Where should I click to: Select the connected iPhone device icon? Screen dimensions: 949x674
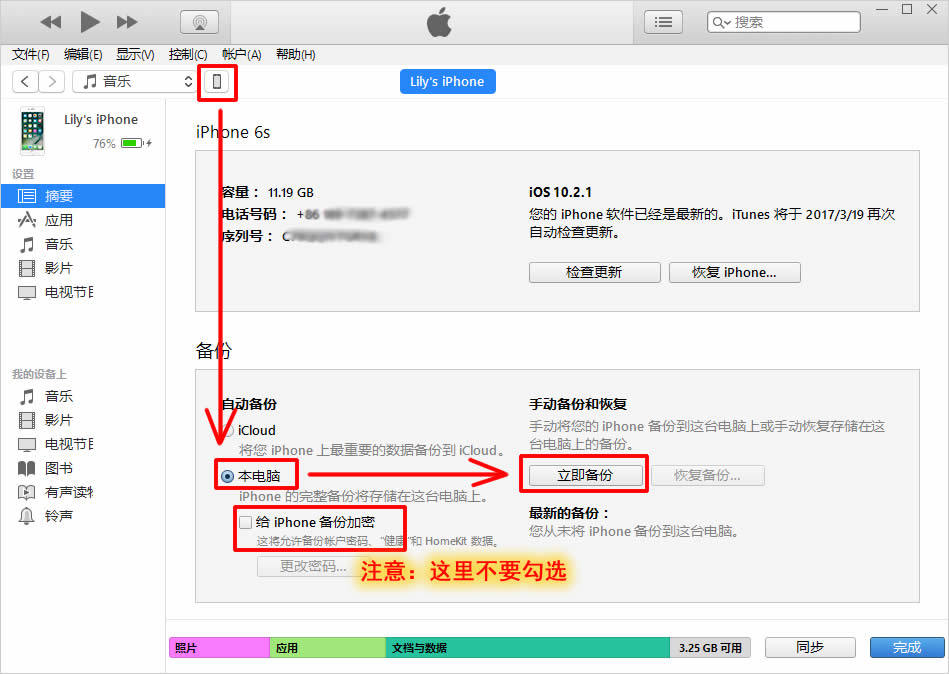click(x=217, y=83)
